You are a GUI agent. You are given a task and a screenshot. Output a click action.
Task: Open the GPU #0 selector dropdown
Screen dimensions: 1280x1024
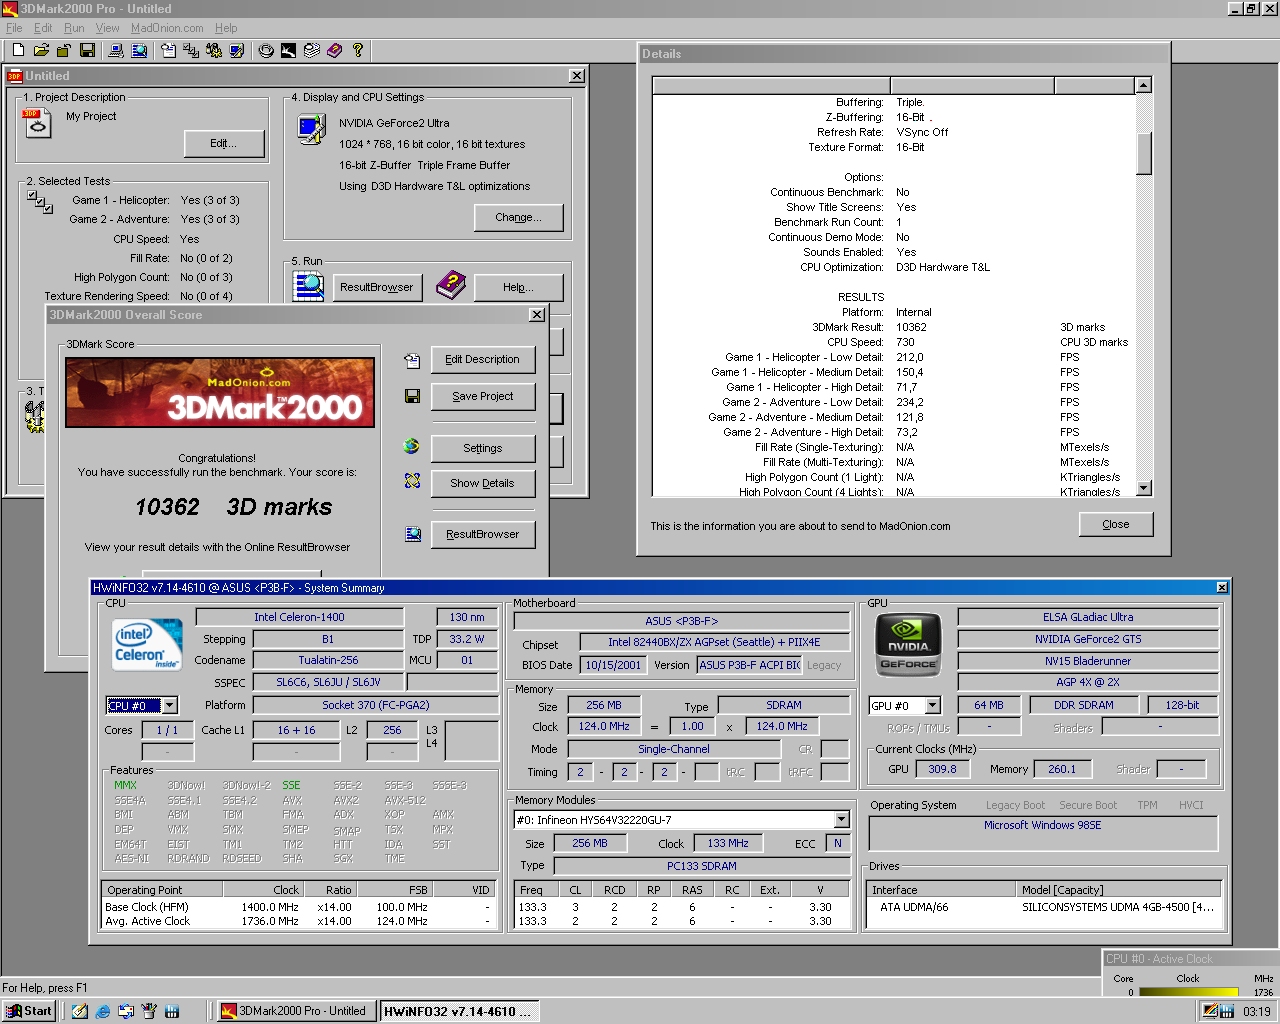point(932,705)
